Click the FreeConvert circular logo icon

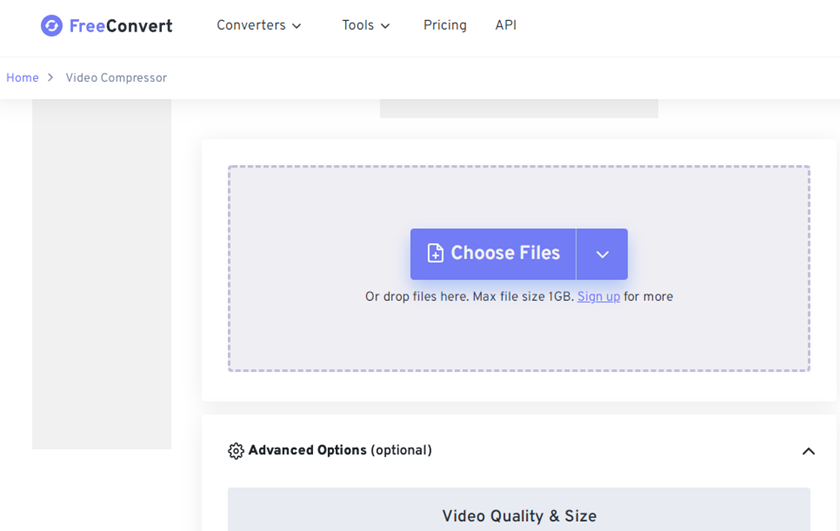[x=52, y=26]
